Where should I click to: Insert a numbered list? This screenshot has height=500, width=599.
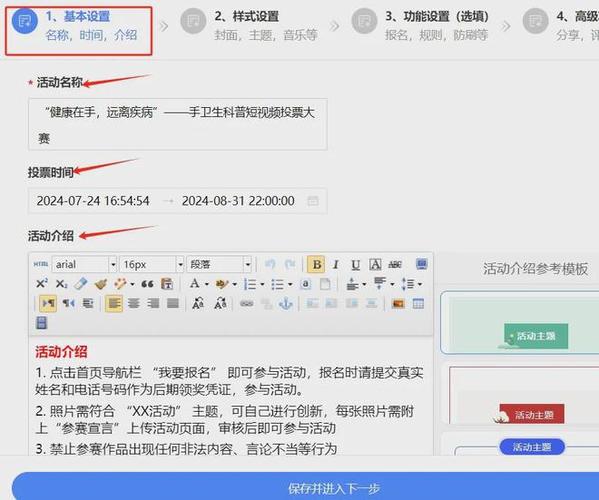pyautogui.click(x=250, y=284)
